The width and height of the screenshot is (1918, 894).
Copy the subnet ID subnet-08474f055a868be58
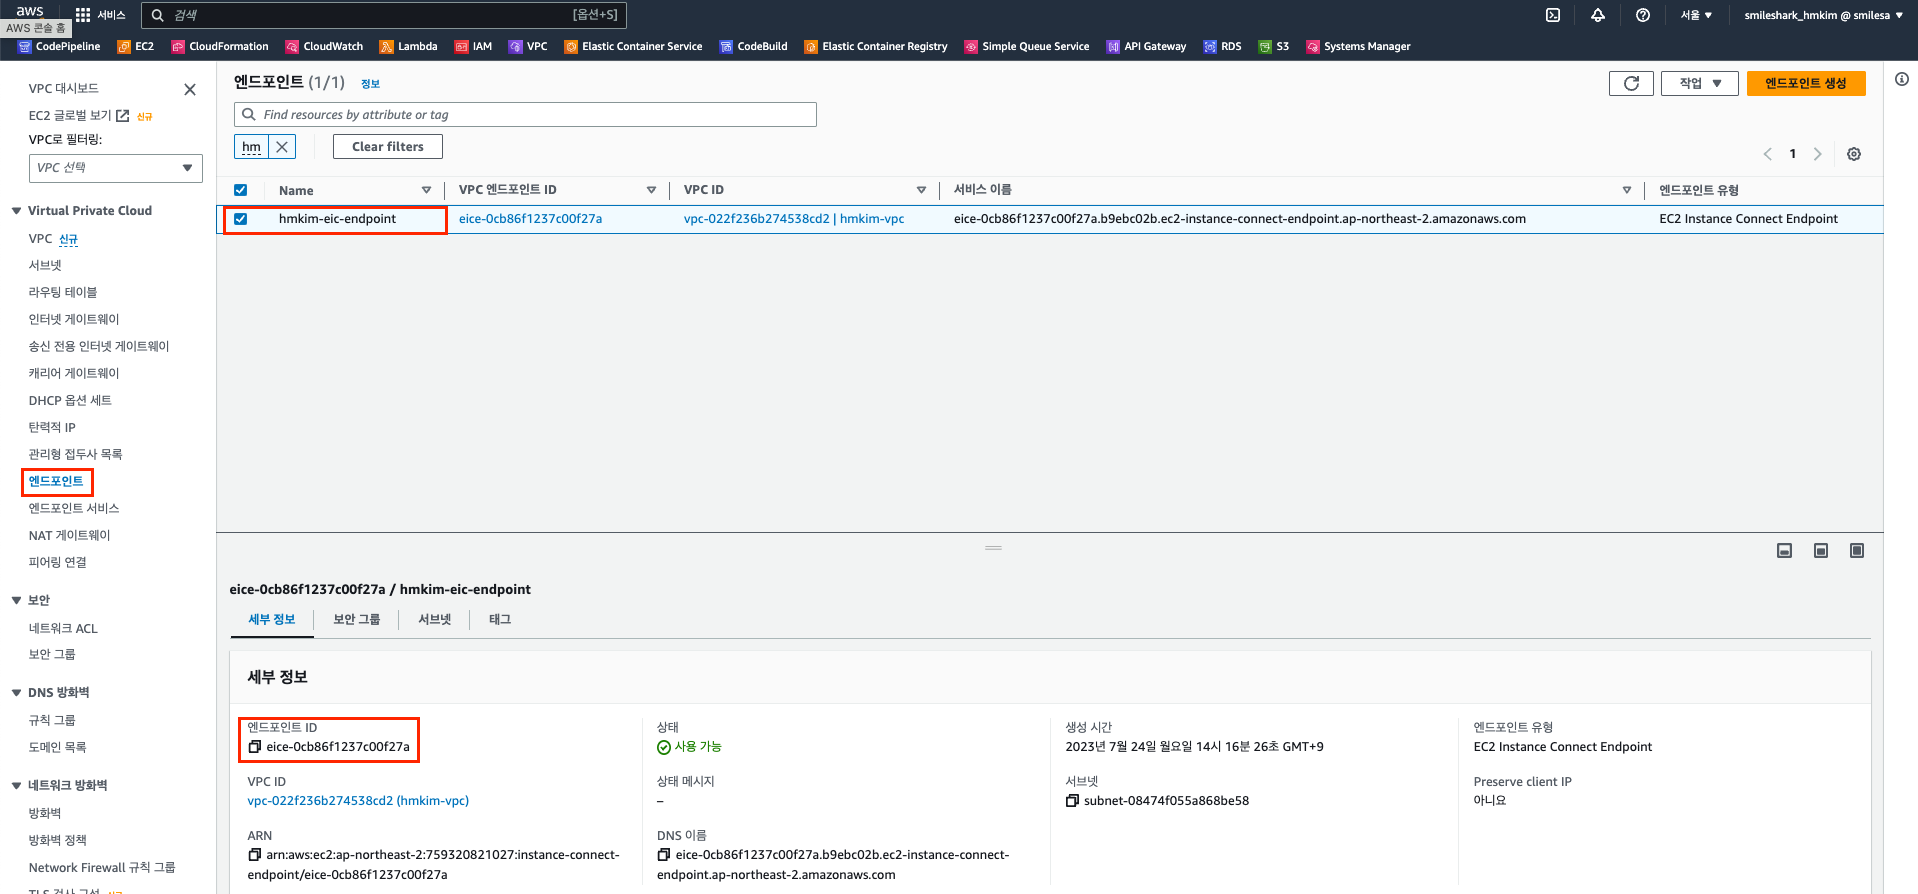(1072, 801)
